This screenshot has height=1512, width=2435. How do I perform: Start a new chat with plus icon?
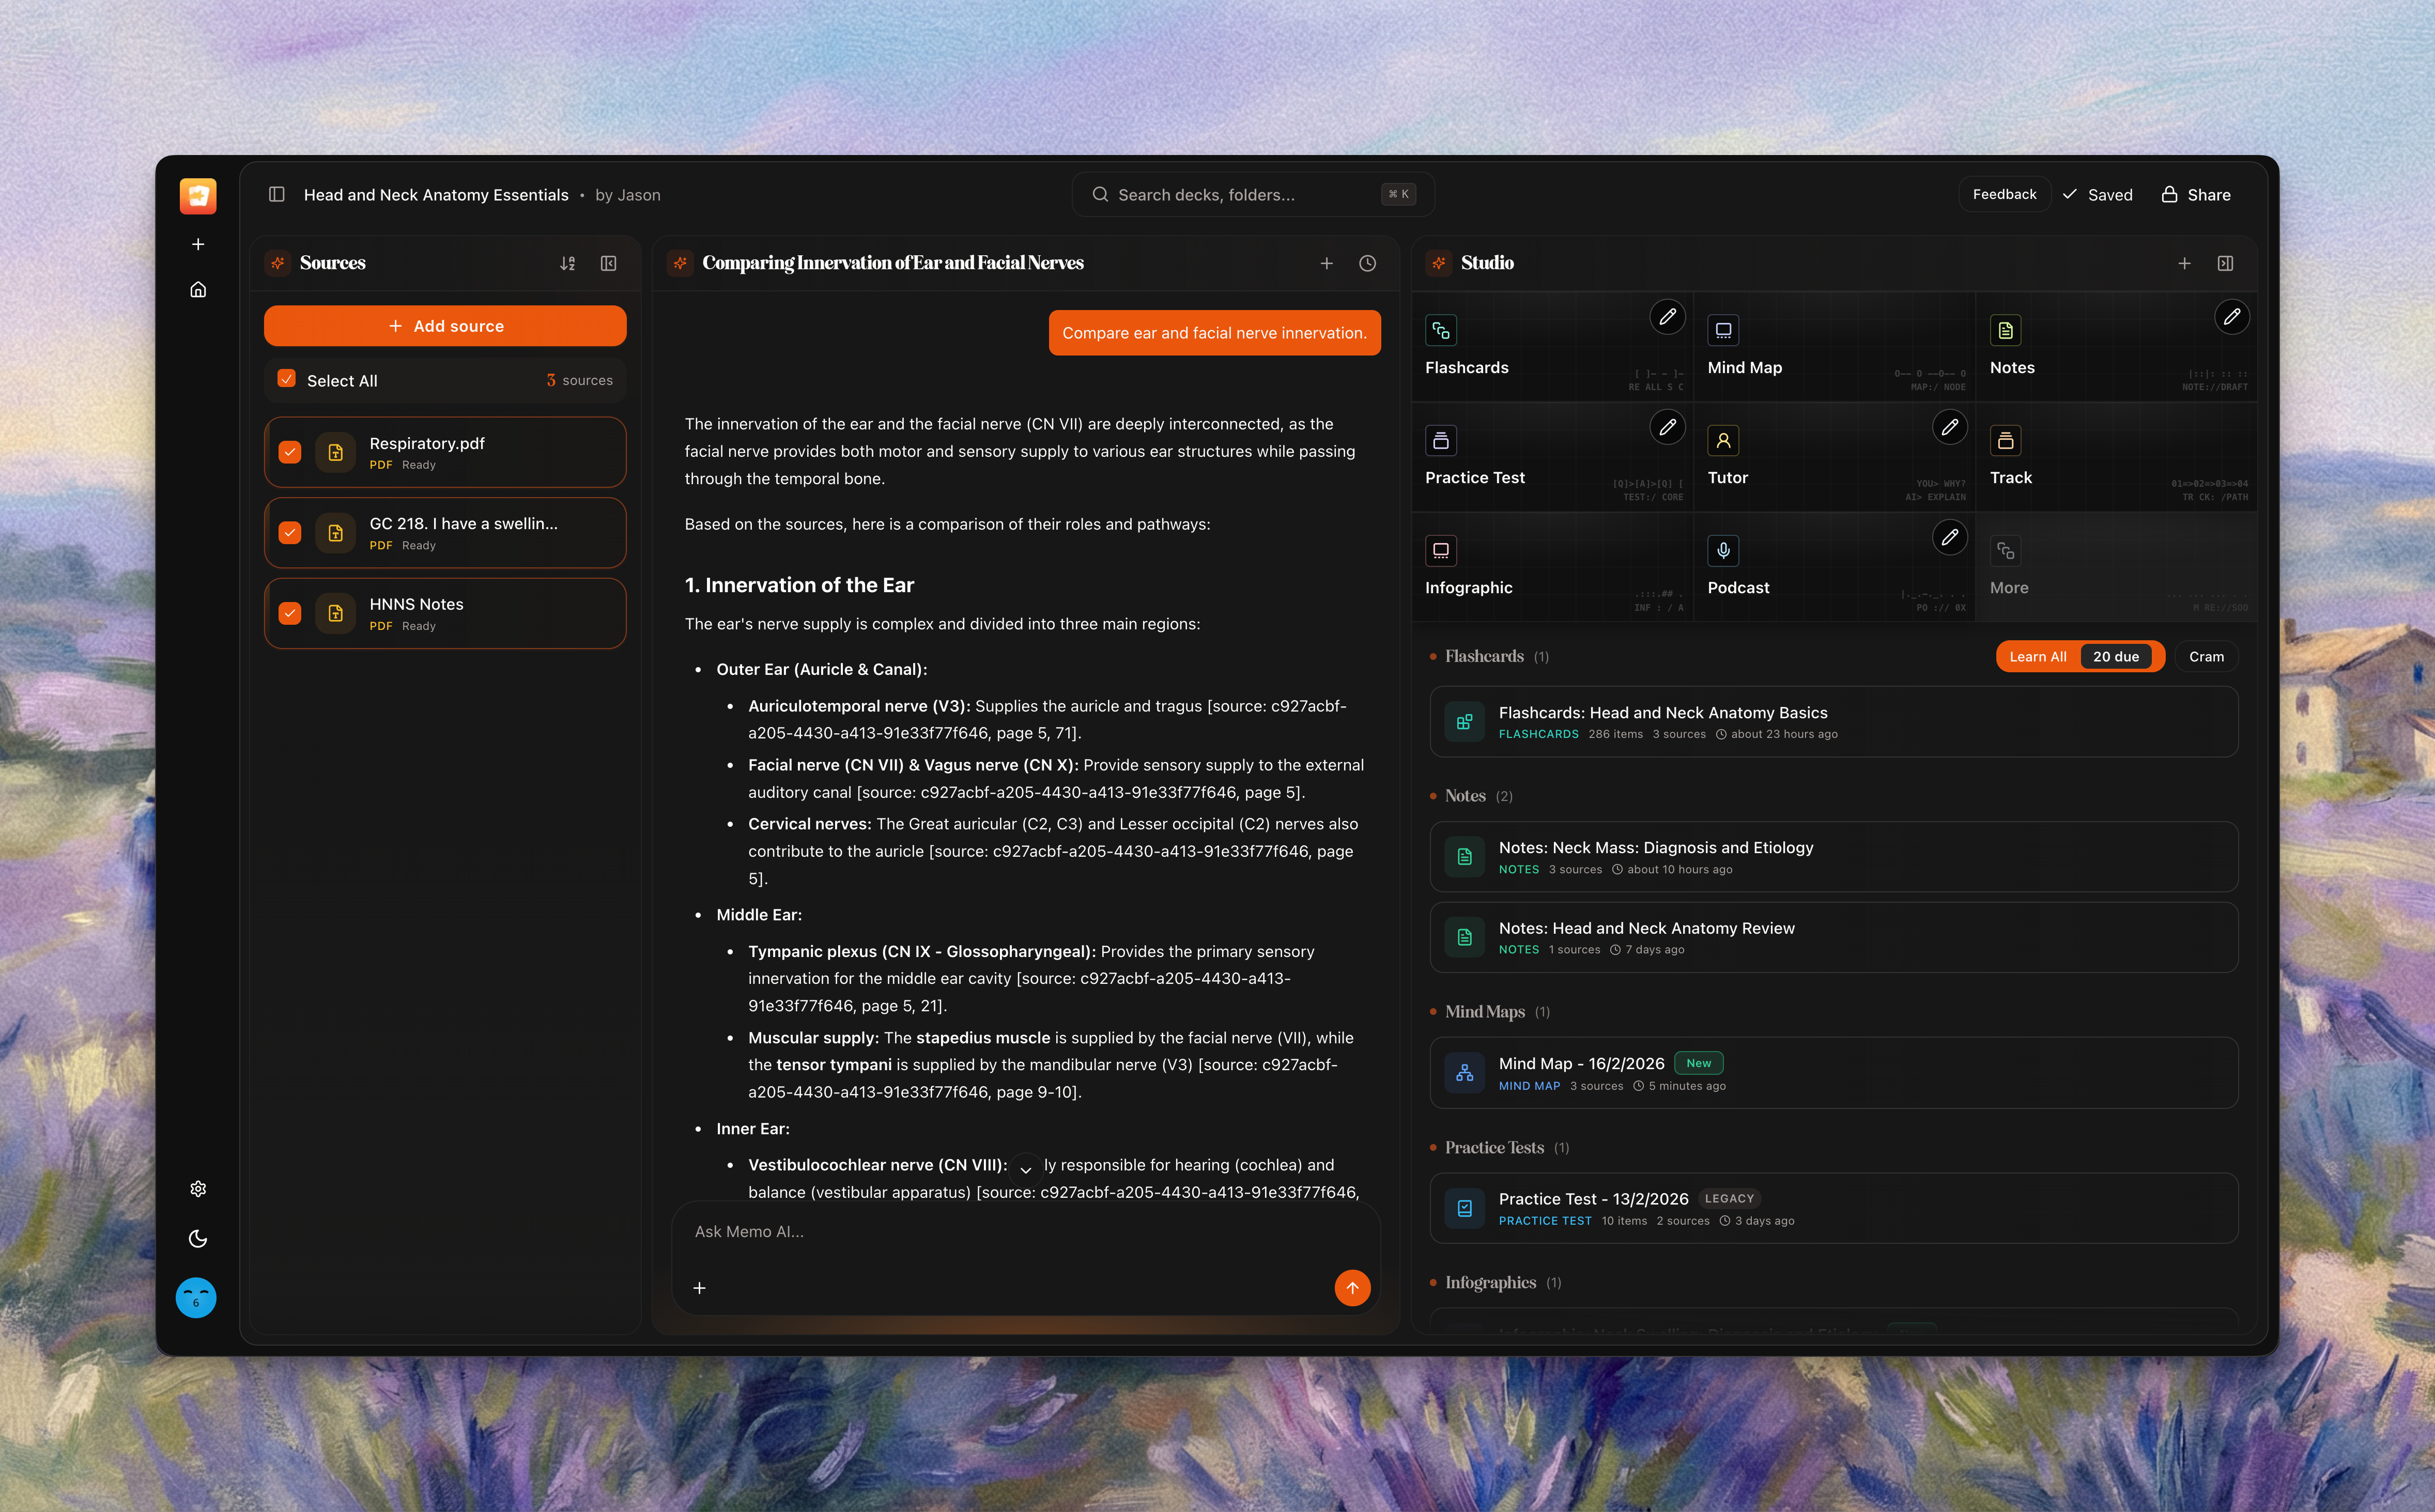(1326, 263)
